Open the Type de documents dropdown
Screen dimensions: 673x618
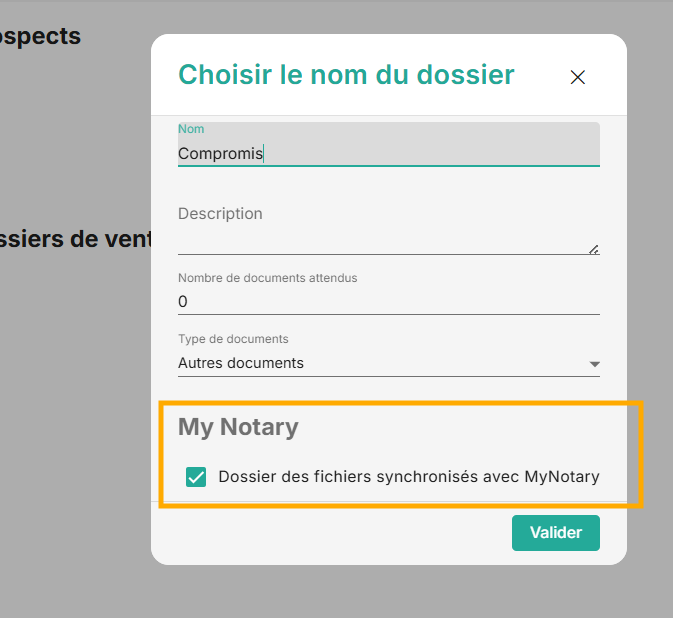pyautogui.click(x=388, y=363)
